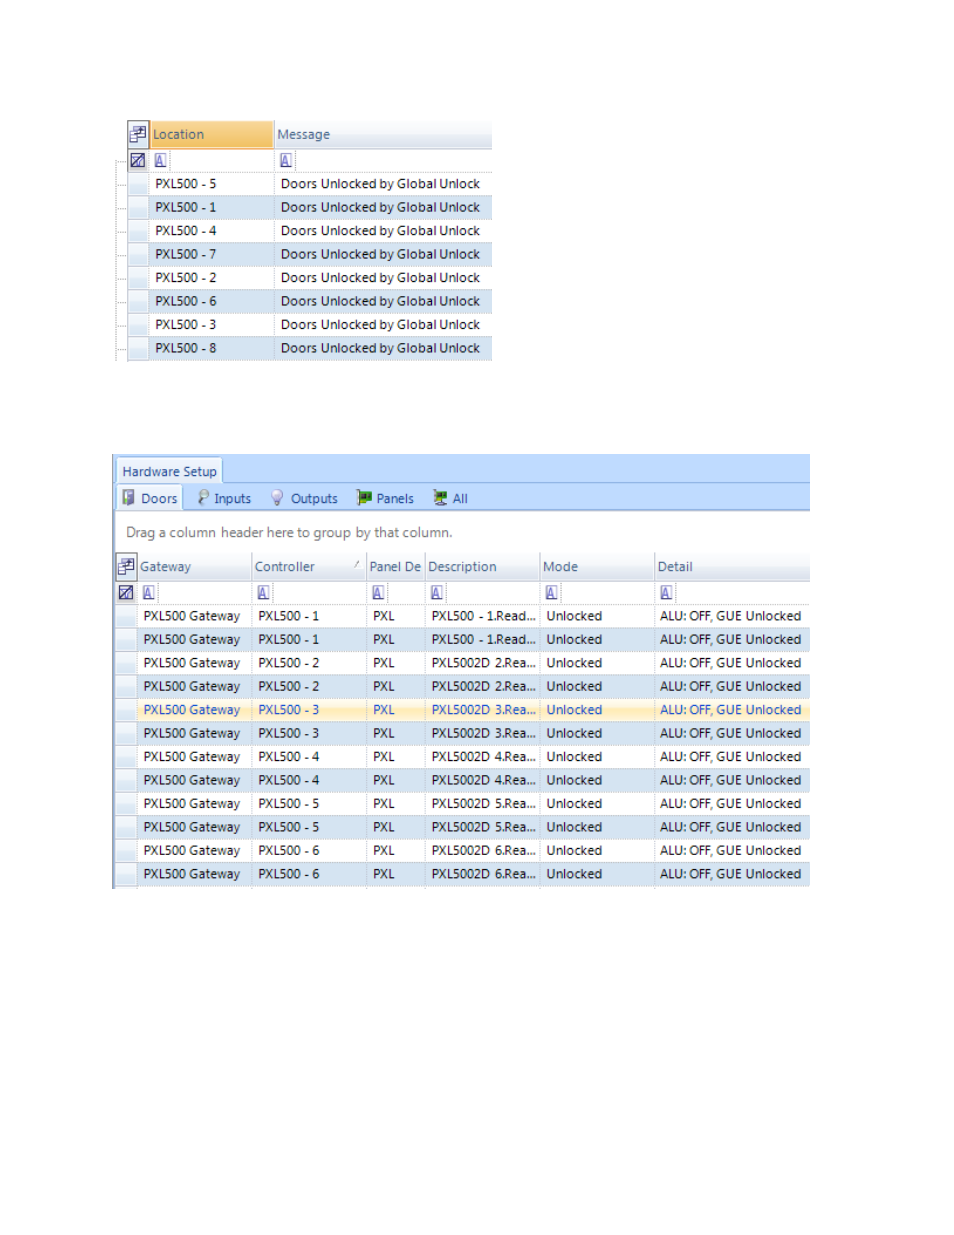Click row selector of highlighted PXL500 - 3 row

(126, 710)
